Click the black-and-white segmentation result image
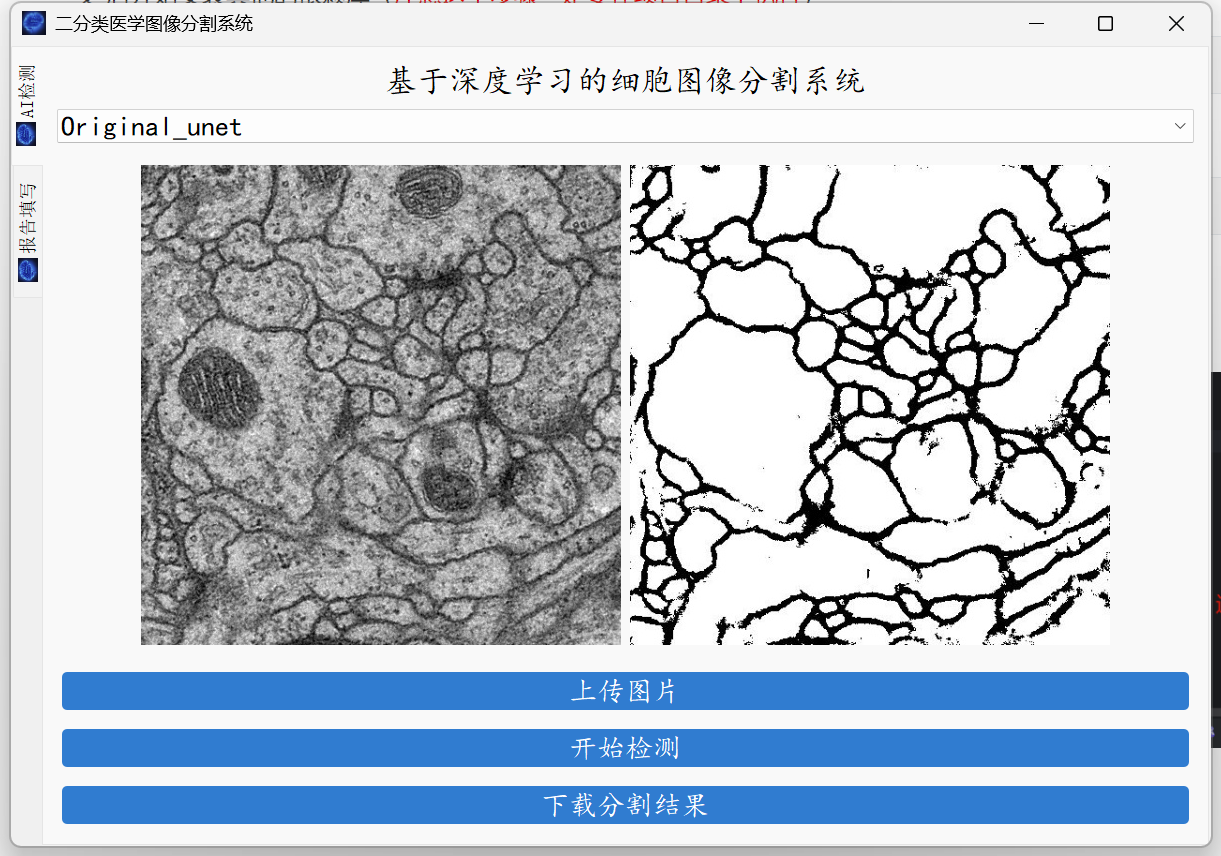The image size is (1221, 856). tap(868, 404)
